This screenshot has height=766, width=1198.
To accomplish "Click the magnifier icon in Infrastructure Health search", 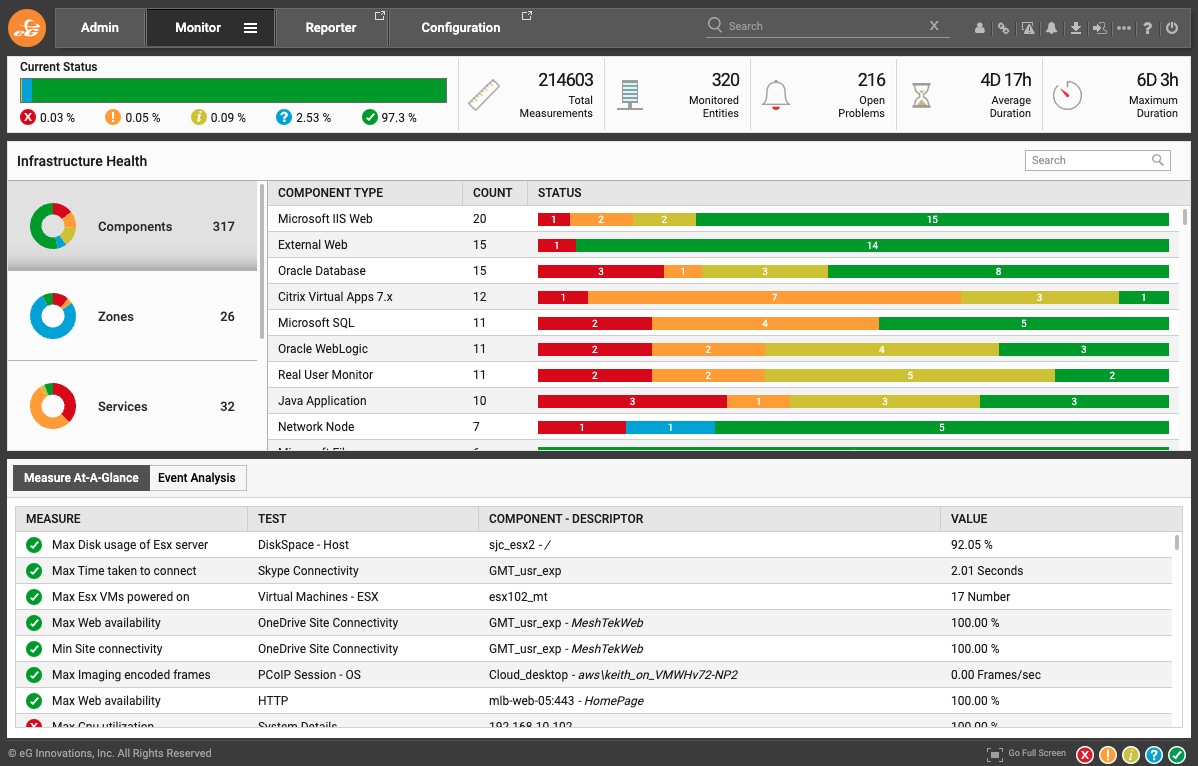I will click(1158, 160).
